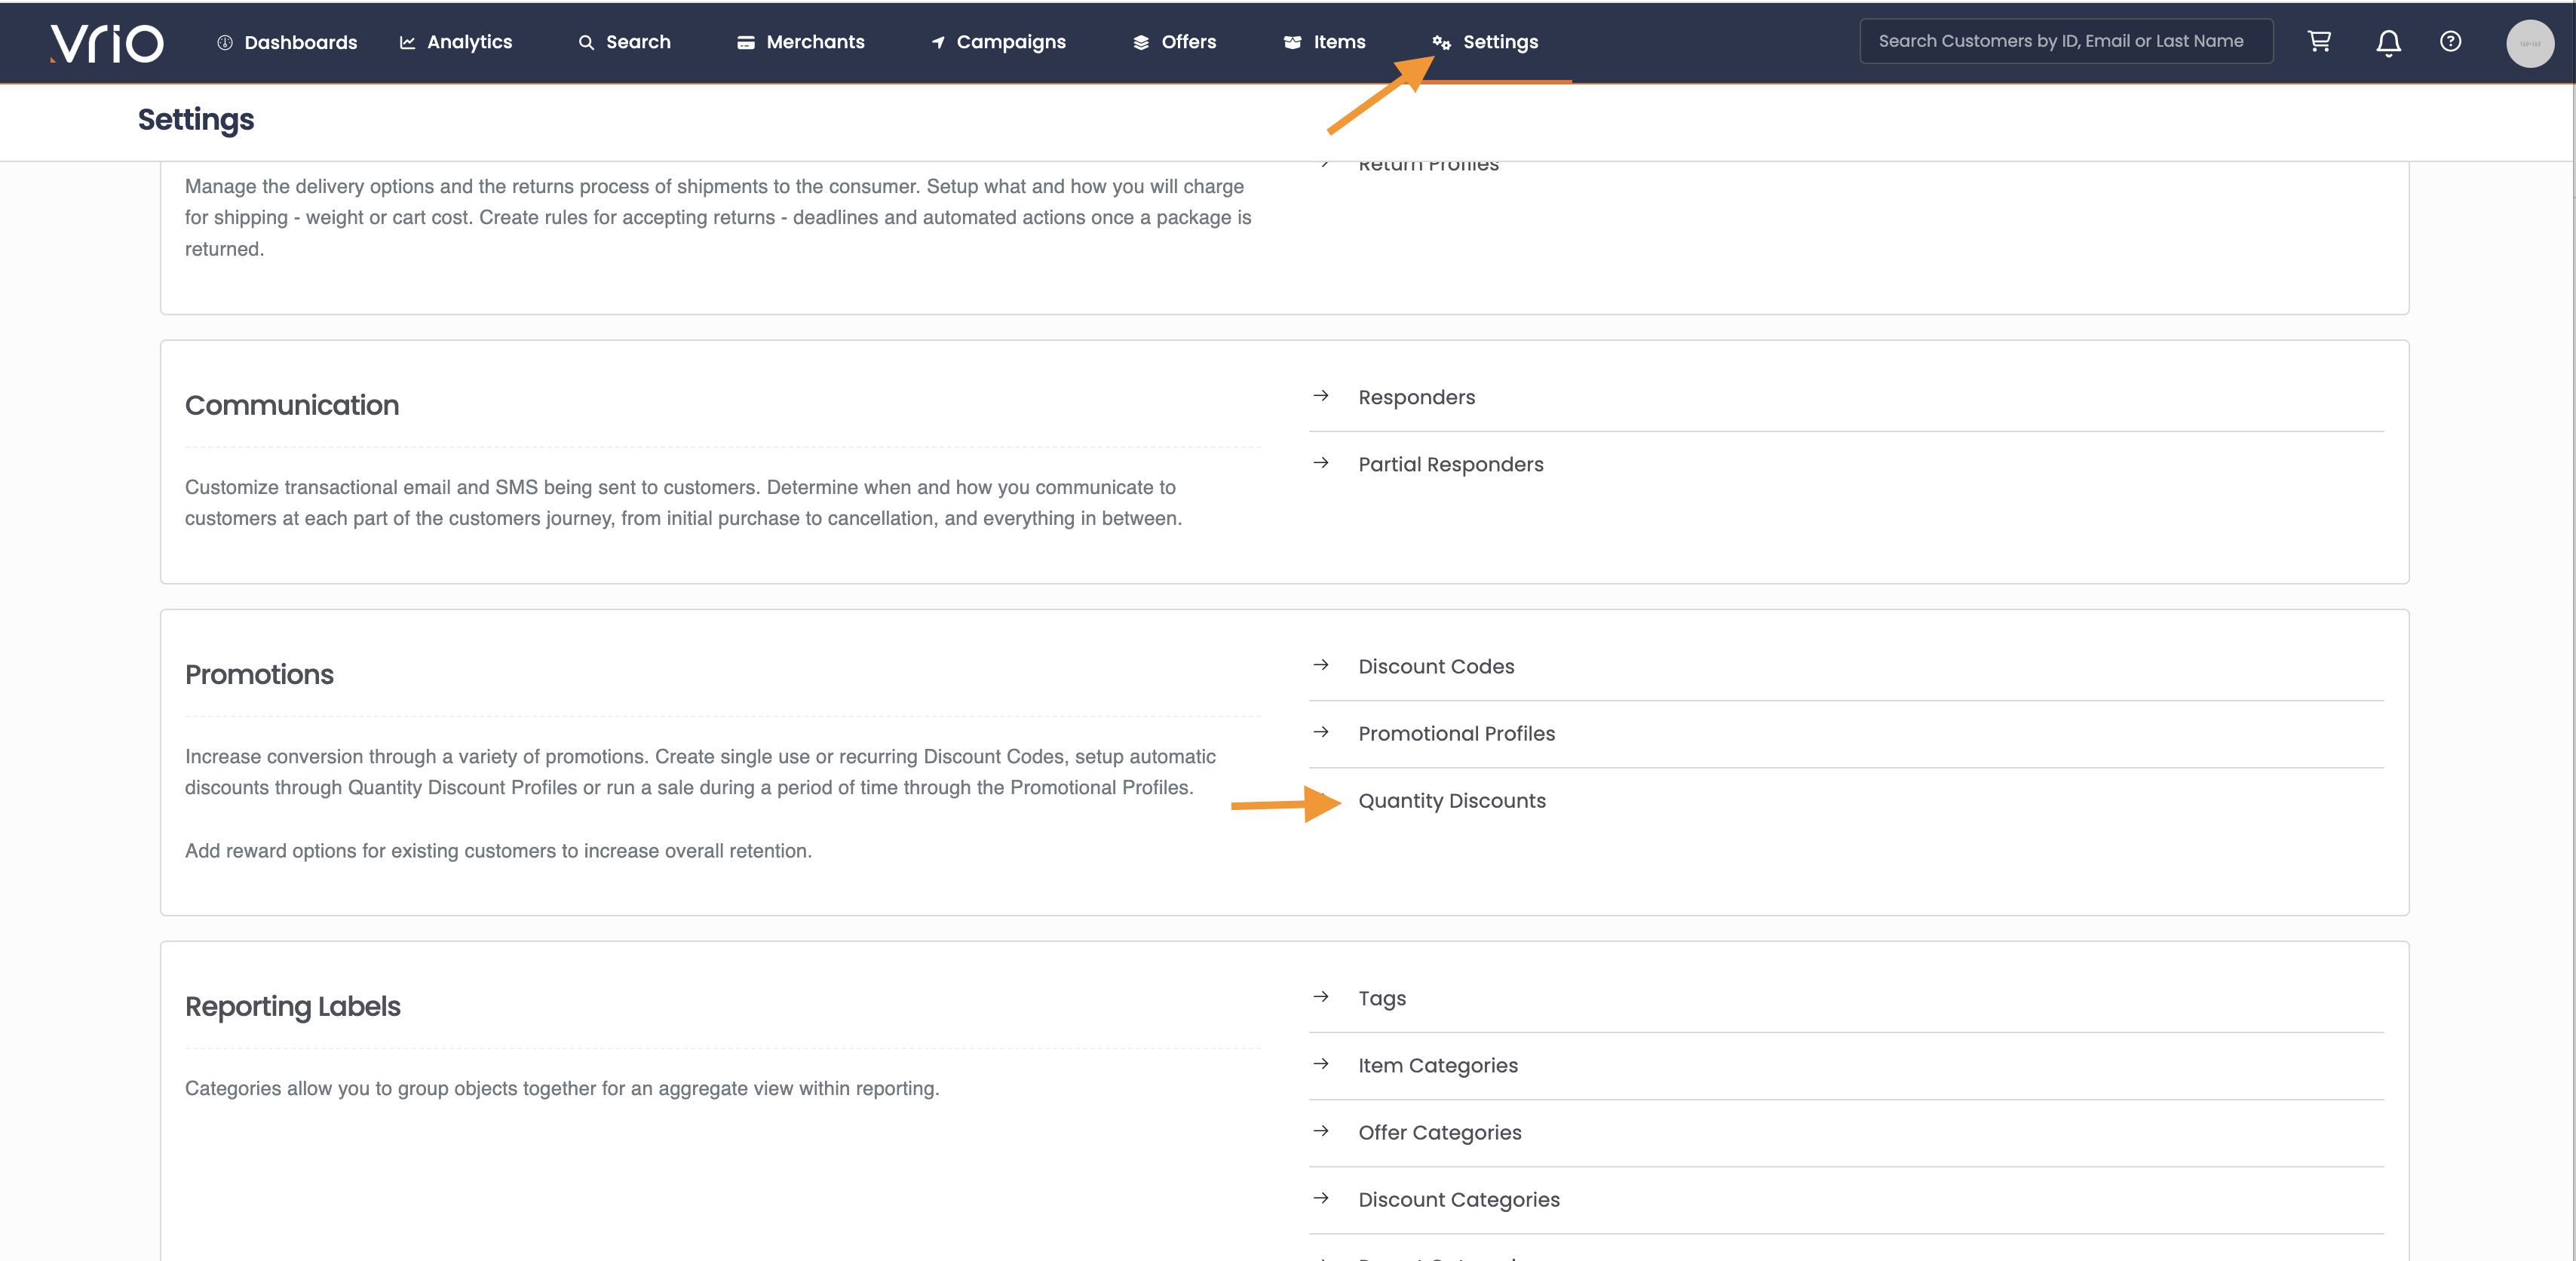Viewport: 2576px width, 1261px height.
Task: Open the help question mark icon
Action: [x=2450, y=41]
